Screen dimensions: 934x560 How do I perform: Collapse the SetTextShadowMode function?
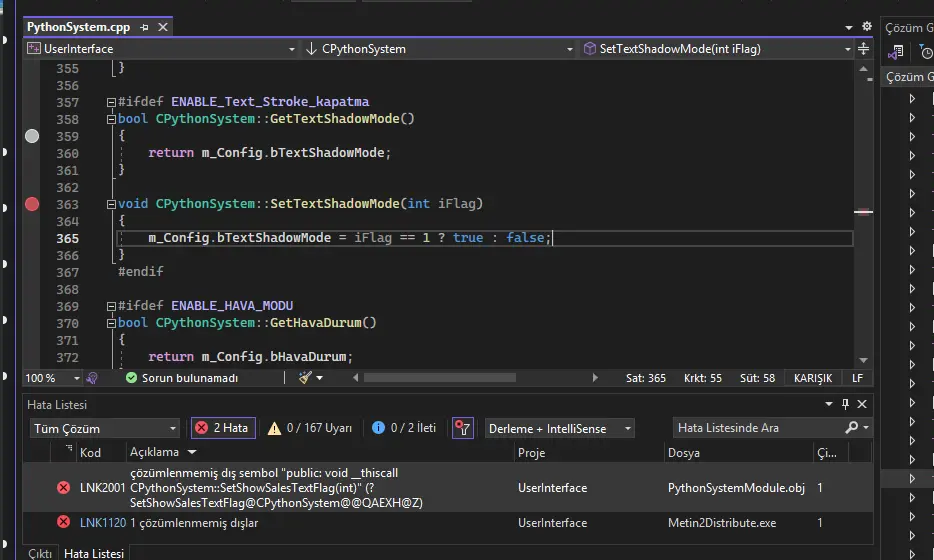pos(111,204)
